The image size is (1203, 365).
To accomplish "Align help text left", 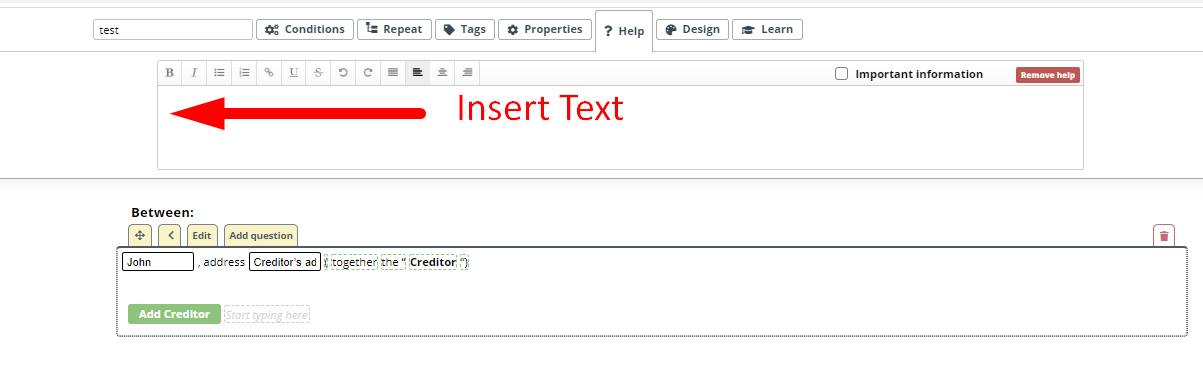I will click(x=417, y=73).
